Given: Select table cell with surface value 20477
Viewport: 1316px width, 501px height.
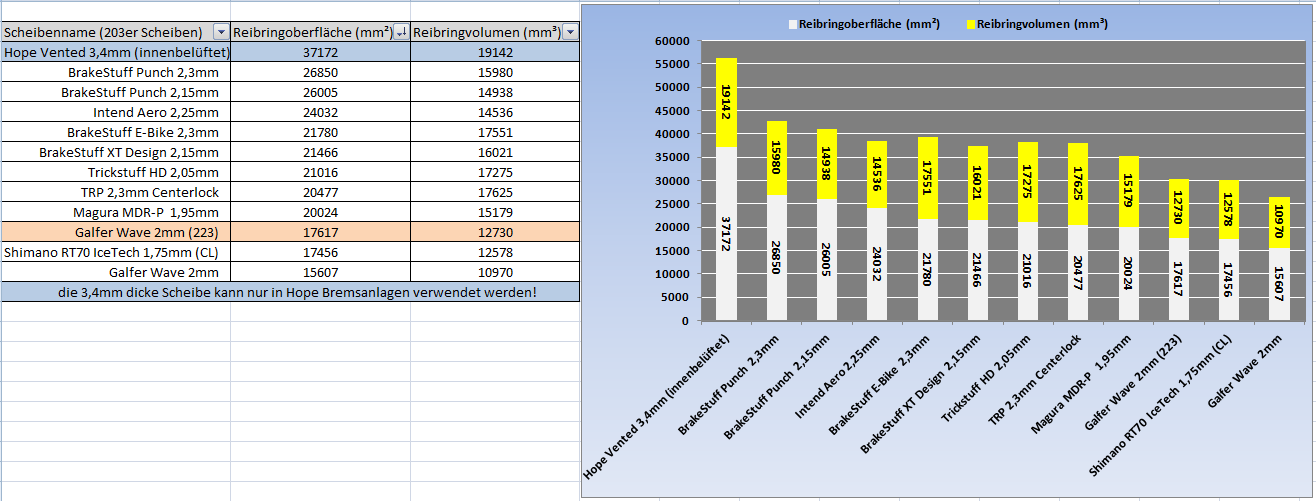Looking at the screenshot, I should coord(321,193).
